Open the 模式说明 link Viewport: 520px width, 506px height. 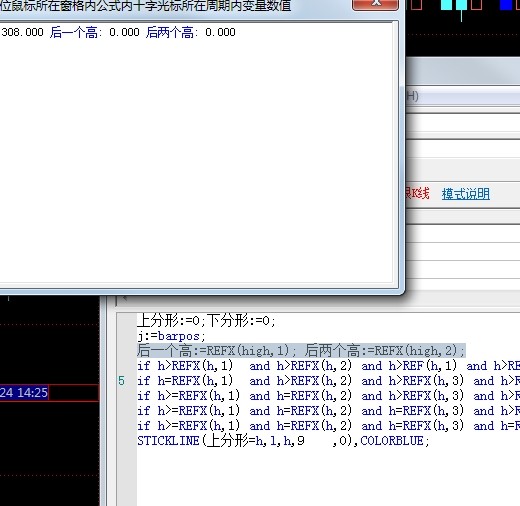pyautogui.click(x=466, y=194)
